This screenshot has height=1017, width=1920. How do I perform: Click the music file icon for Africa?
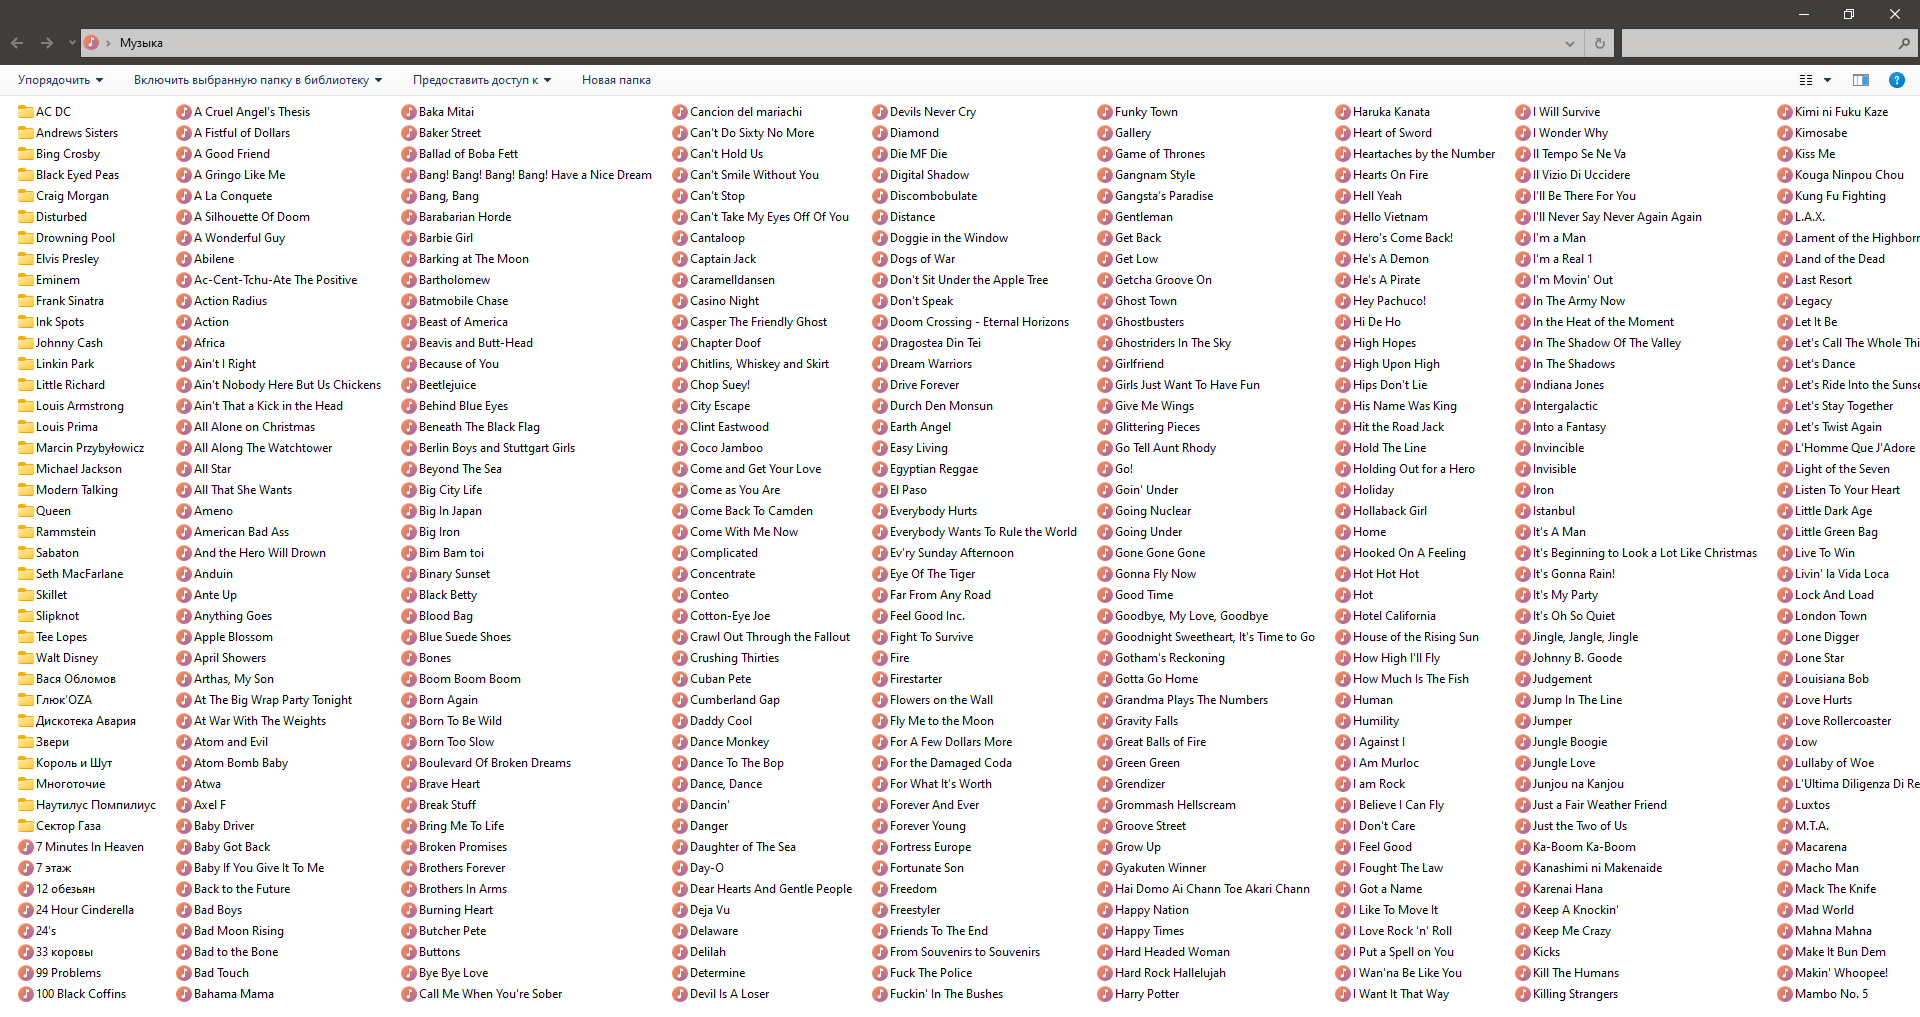pos(184,343)
